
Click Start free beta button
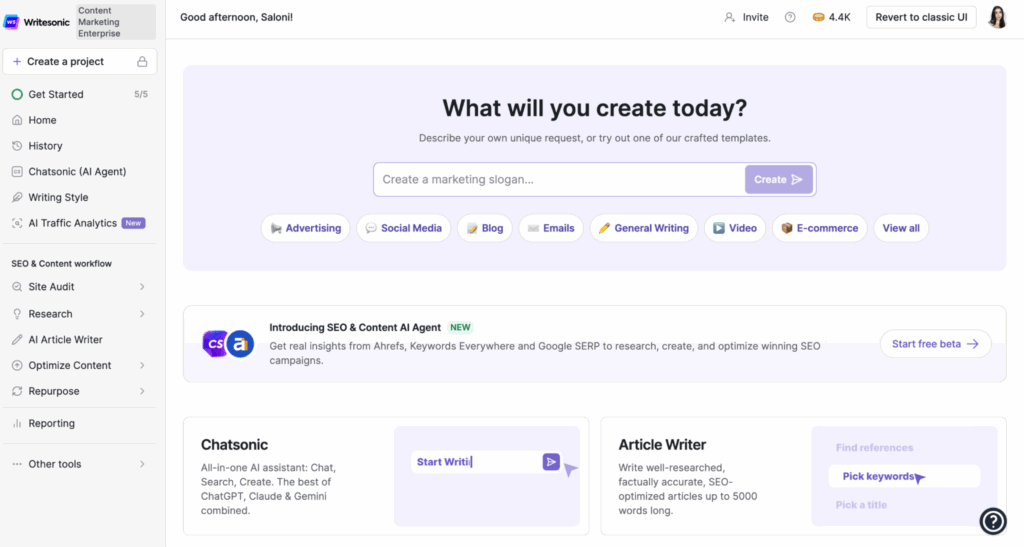tap(935, 344)
